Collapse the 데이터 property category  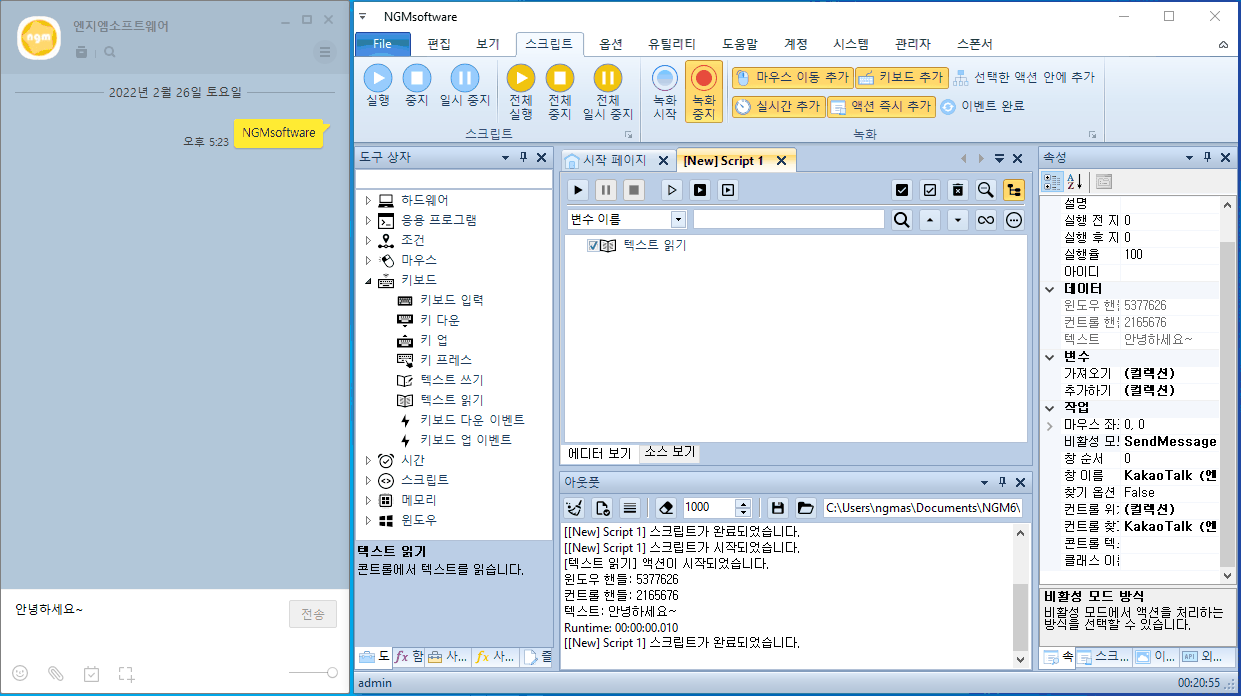(x=1050, y=289)
